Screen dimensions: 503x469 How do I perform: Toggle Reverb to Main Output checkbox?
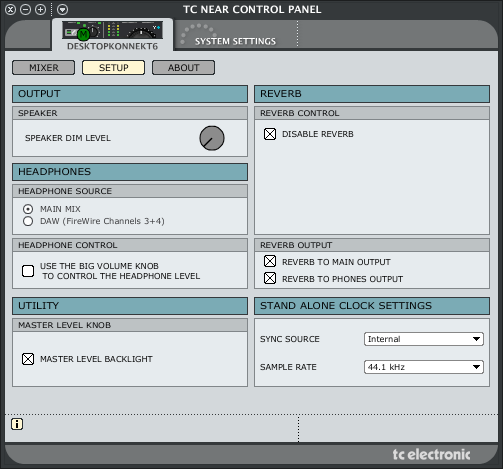[x=270, y=261]
